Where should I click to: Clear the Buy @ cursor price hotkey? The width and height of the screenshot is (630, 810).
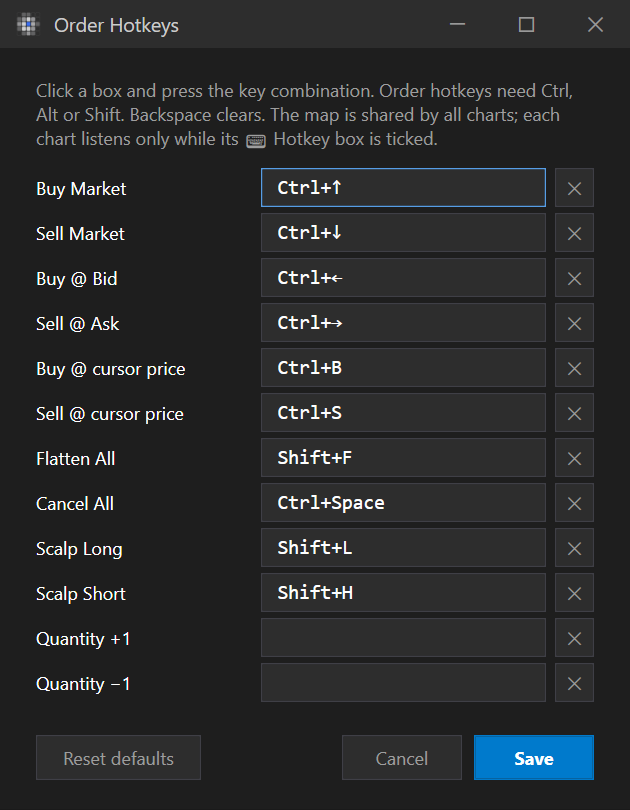[x=574, y=367]
